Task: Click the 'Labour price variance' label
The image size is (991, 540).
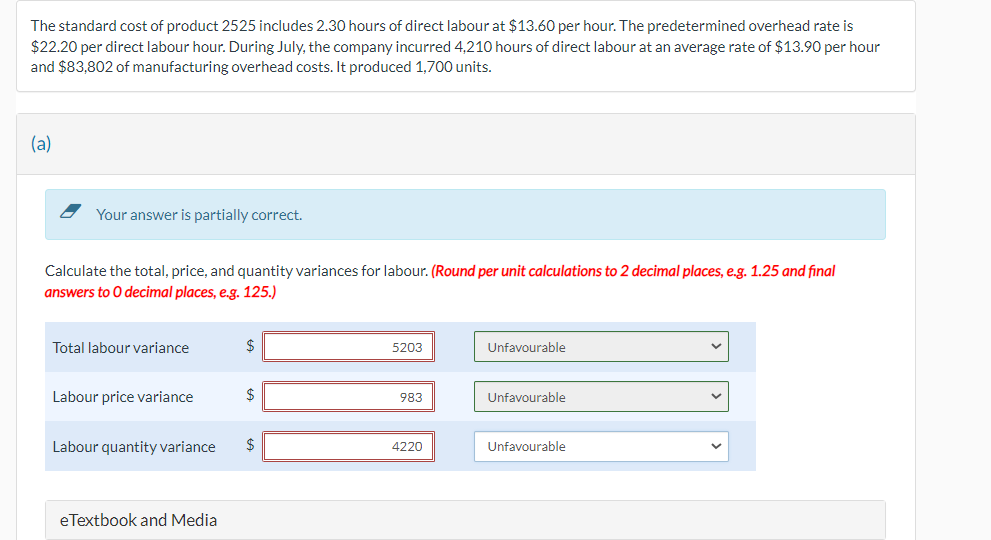Action: click(123, 397)
